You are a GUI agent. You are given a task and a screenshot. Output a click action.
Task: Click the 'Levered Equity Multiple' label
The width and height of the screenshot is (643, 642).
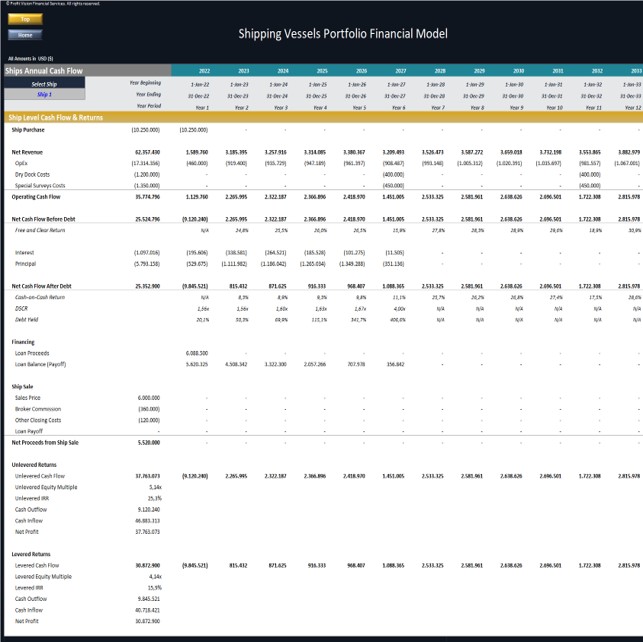click(43, 576)
